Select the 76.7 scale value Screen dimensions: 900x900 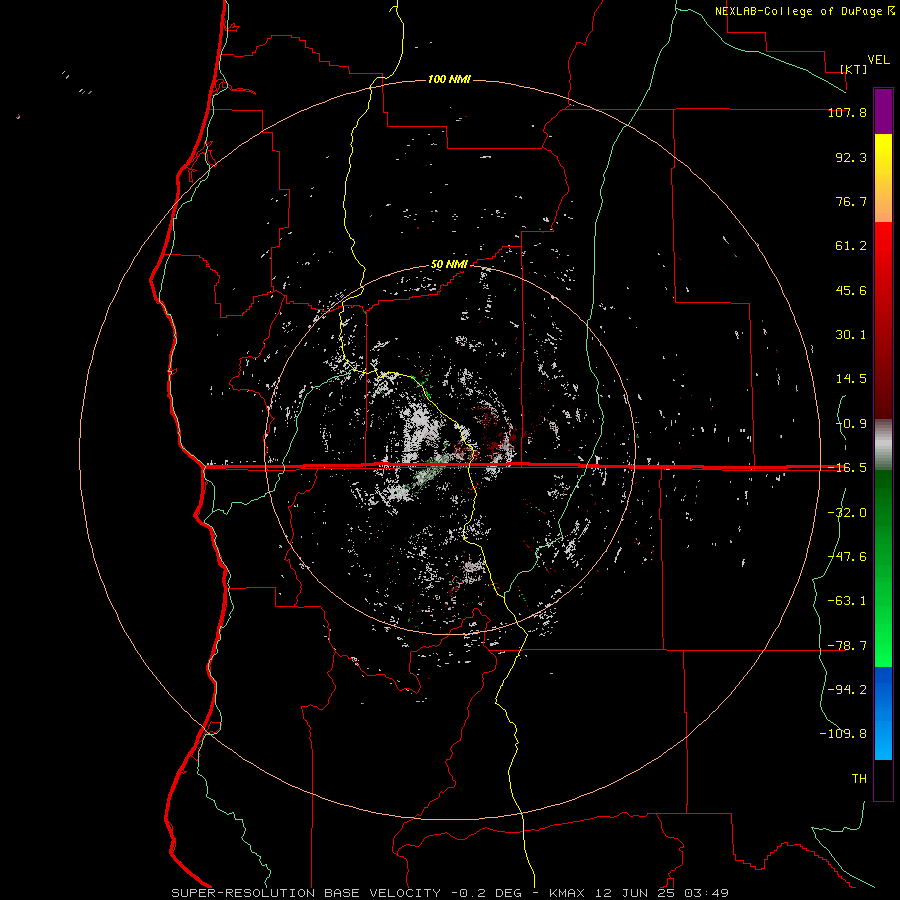coord(851,201)
